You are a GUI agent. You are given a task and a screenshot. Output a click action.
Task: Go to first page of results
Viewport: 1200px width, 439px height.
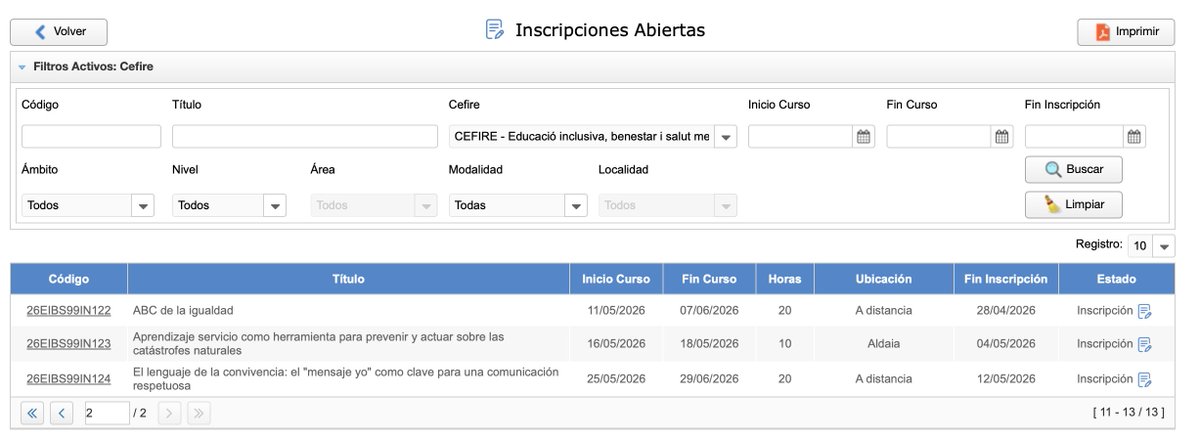[32, 412]
